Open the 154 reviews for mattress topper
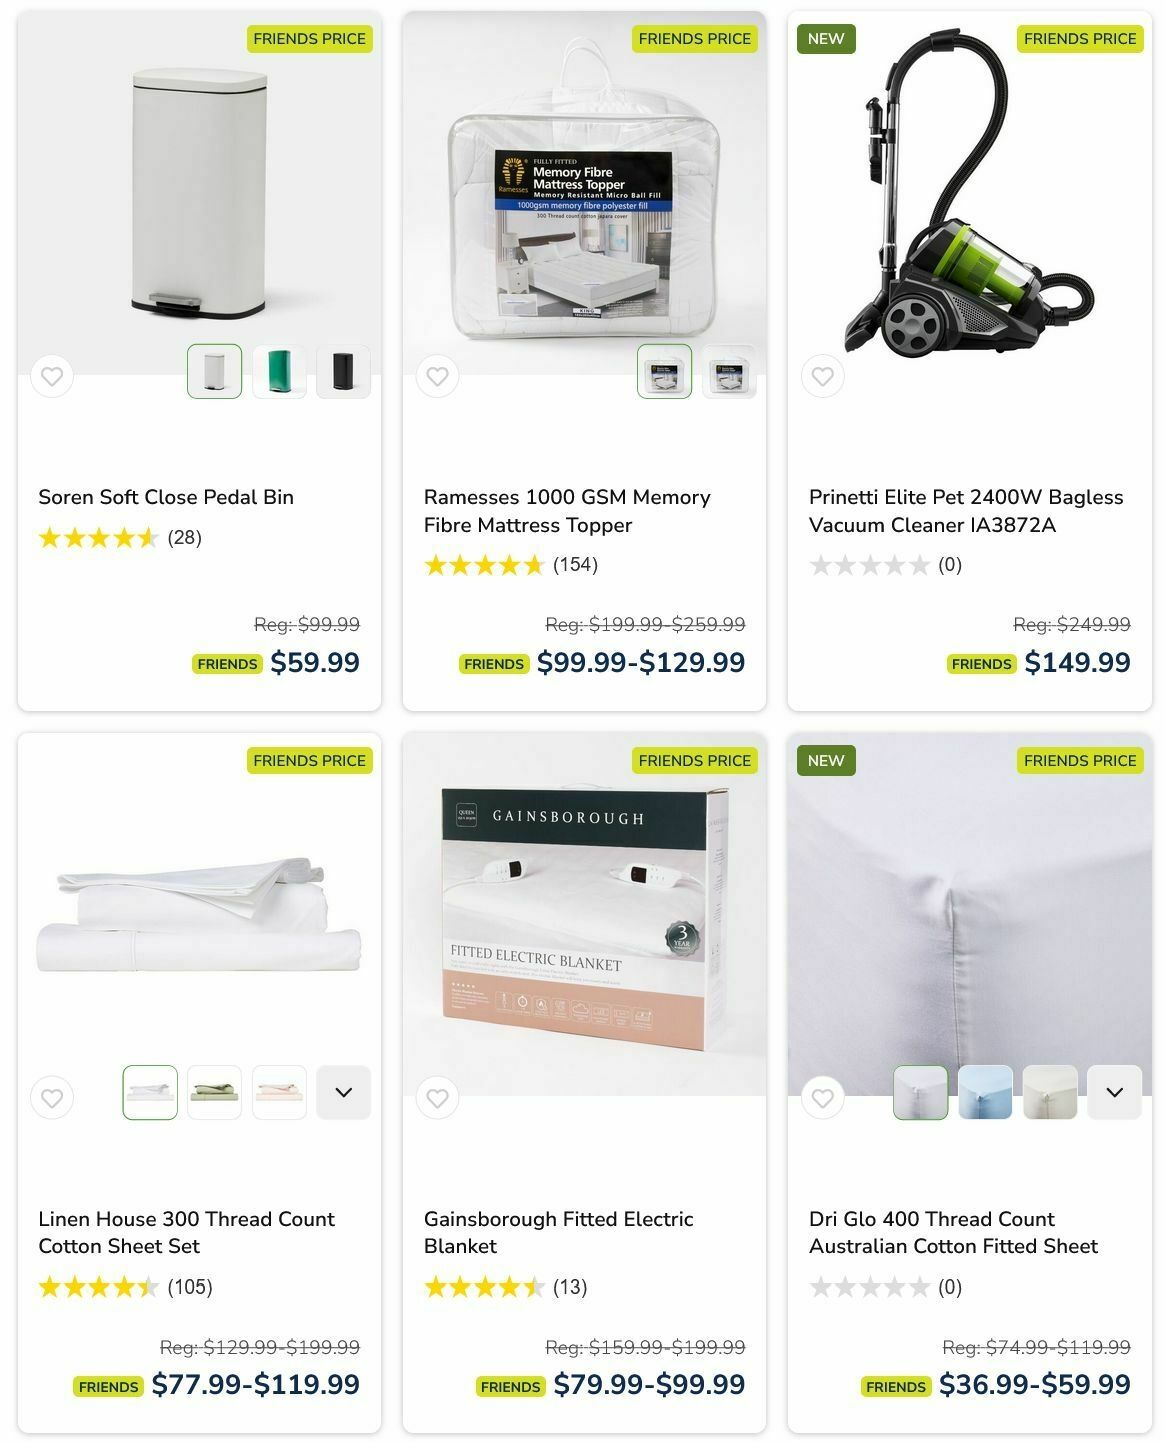The width and height of the screenshot is (1166, 1442). click(x=575, y=565)
